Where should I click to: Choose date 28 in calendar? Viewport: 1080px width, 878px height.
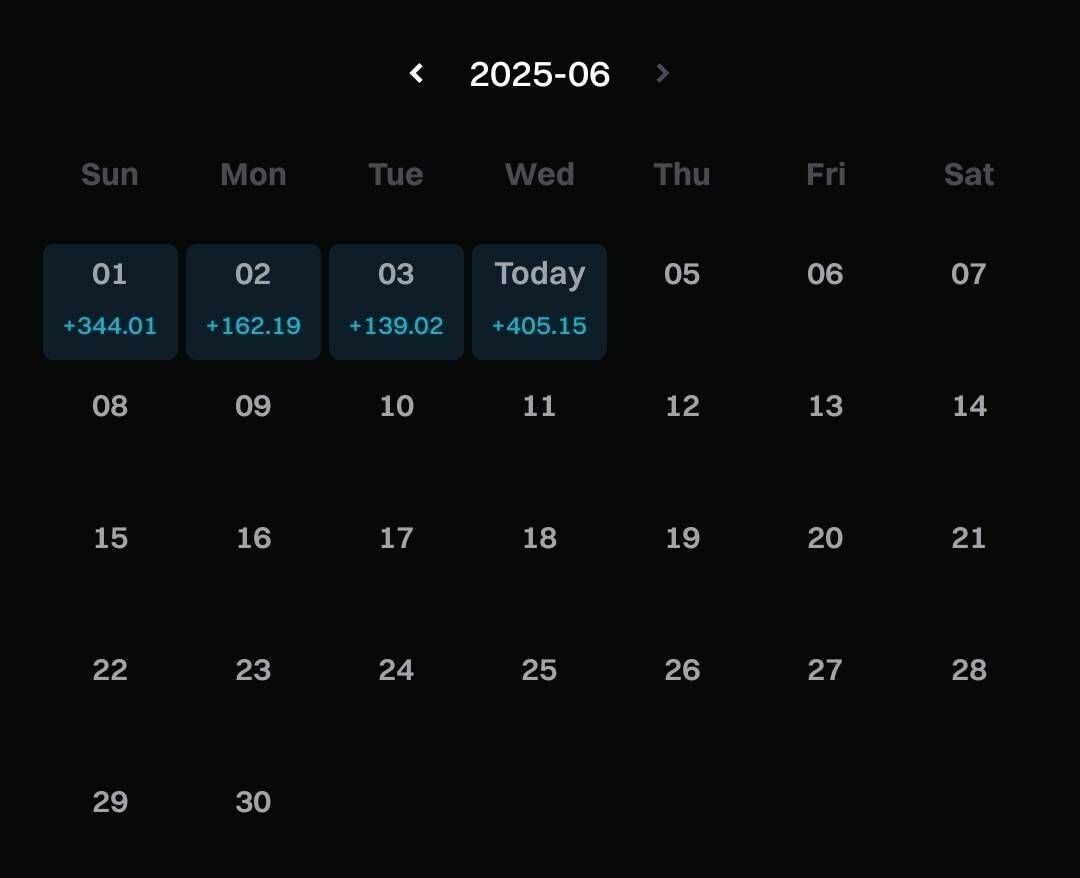pos(969,671)
